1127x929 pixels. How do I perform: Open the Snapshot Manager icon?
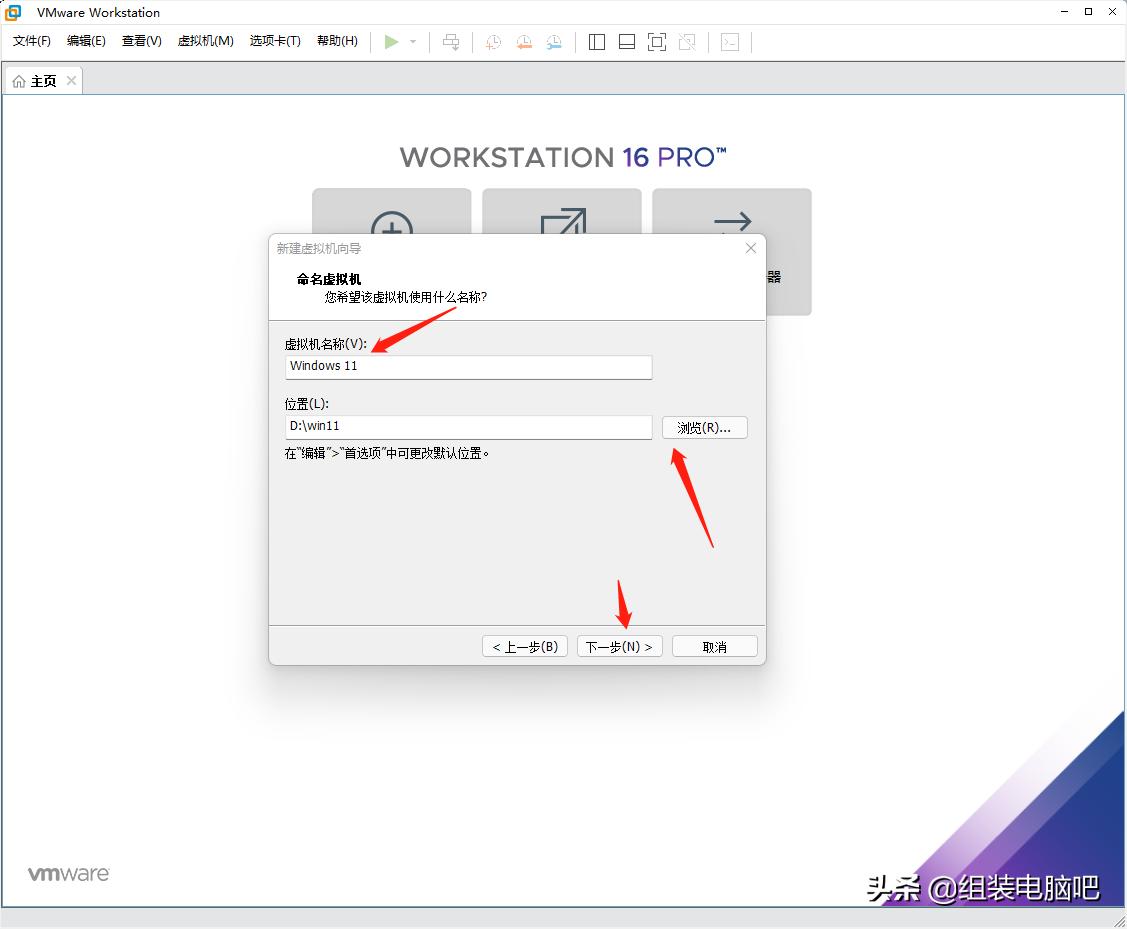click(x=553, y=41)
